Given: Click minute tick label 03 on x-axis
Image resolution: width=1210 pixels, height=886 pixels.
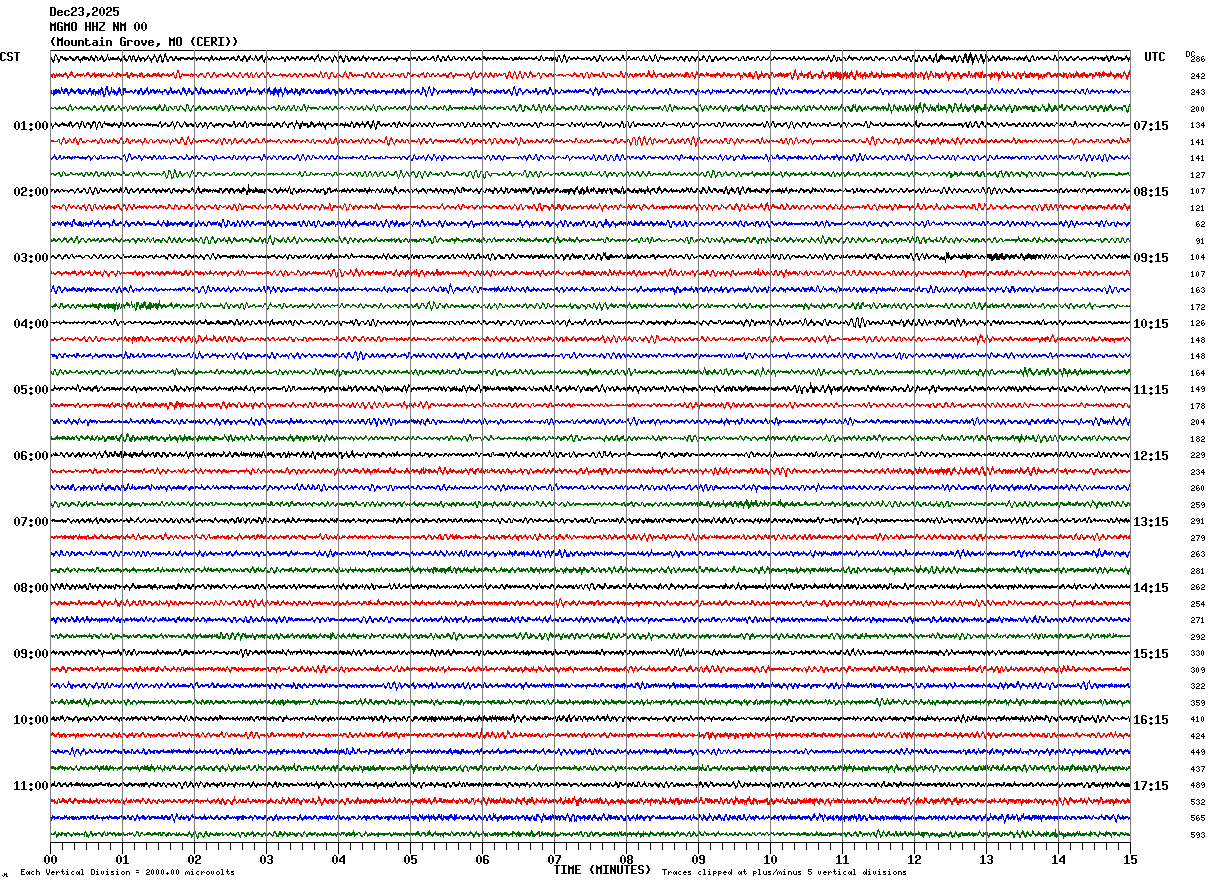Looking at the screenshot, I should [266, 859].
